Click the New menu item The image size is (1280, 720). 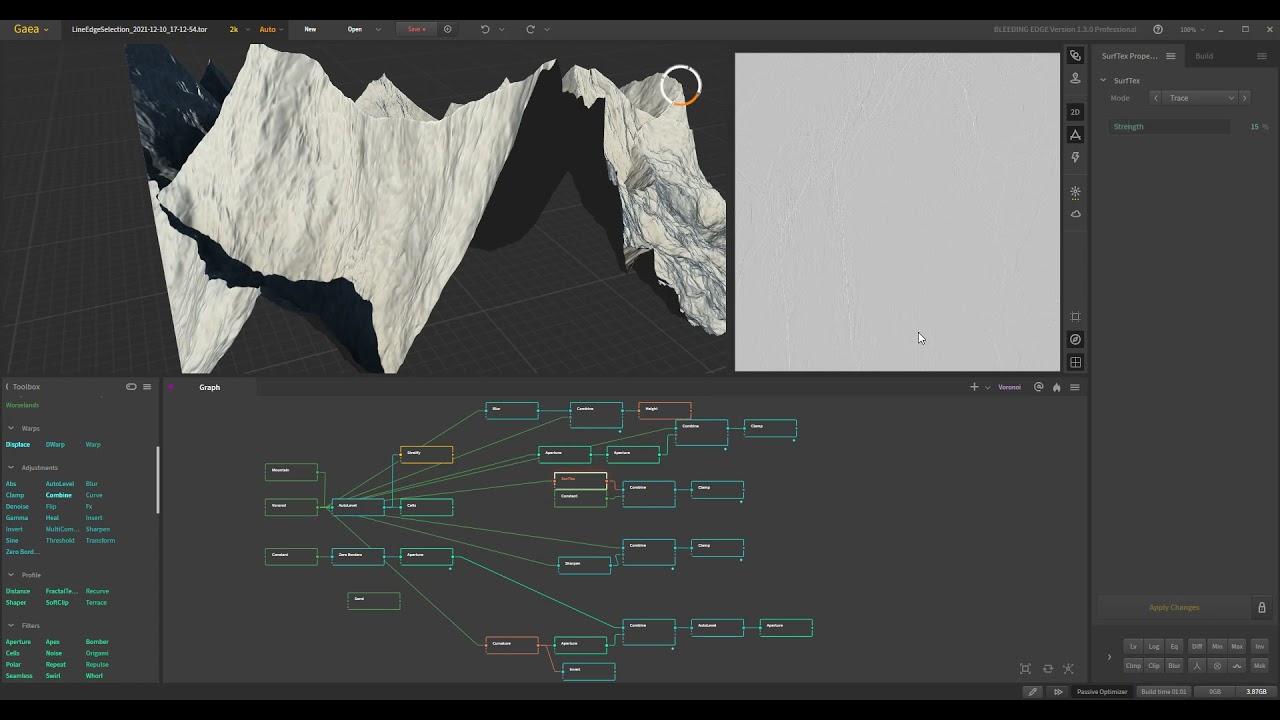(310, 29)
